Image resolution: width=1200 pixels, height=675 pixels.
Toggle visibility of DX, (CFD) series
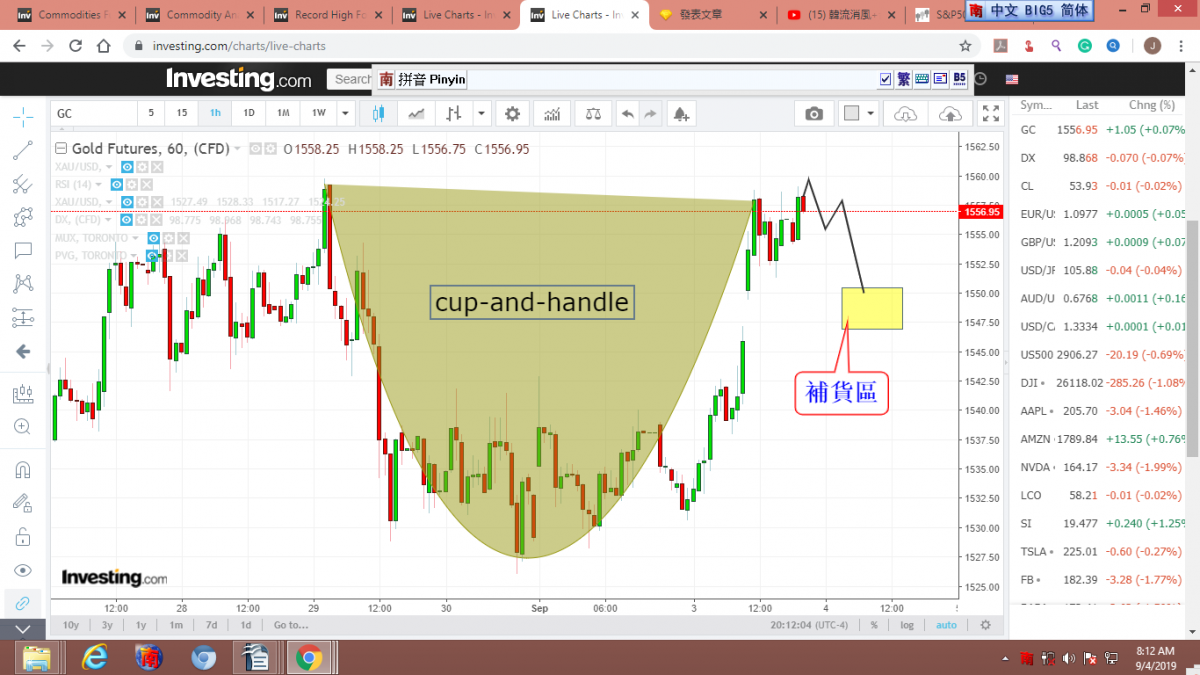point(126,220)
